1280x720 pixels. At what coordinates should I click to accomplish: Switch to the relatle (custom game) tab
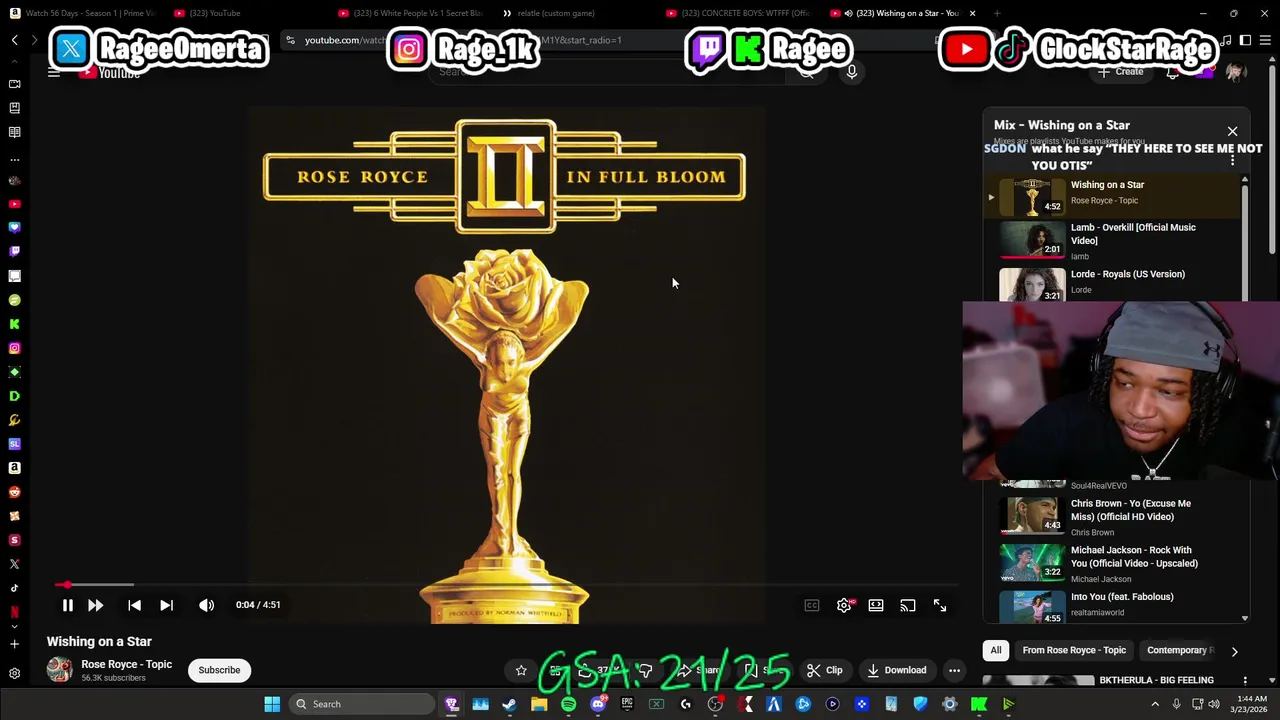click(x=556, y=13)
